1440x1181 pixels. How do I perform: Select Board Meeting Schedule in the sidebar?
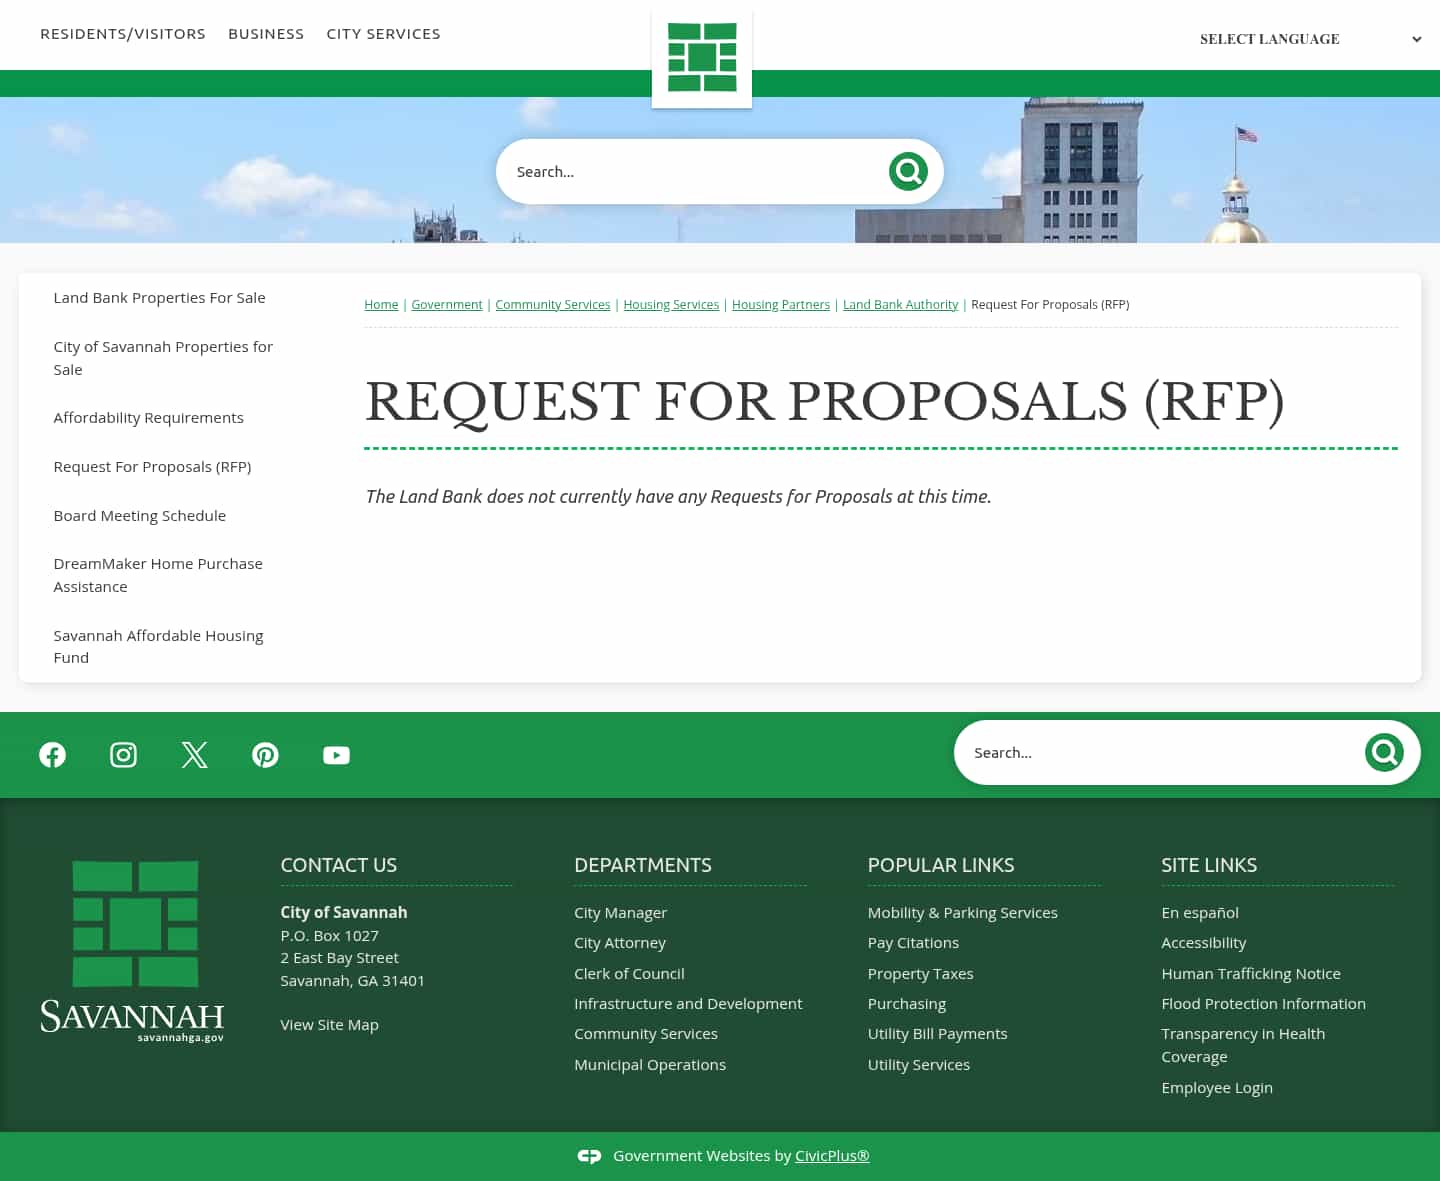pyautogui.click(x=139, y=515)
